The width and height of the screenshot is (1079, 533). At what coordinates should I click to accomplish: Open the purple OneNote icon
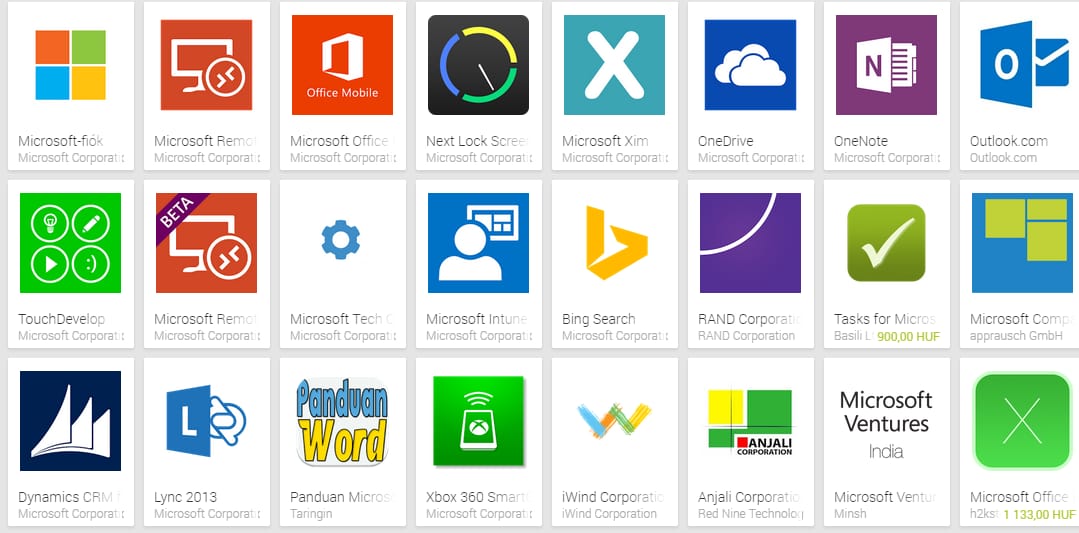coord(886,65)
